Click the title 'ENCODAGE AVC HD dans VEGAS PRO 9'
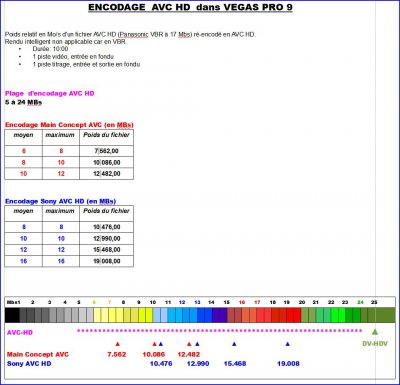The image size is (400, 385). click(190, 7)
